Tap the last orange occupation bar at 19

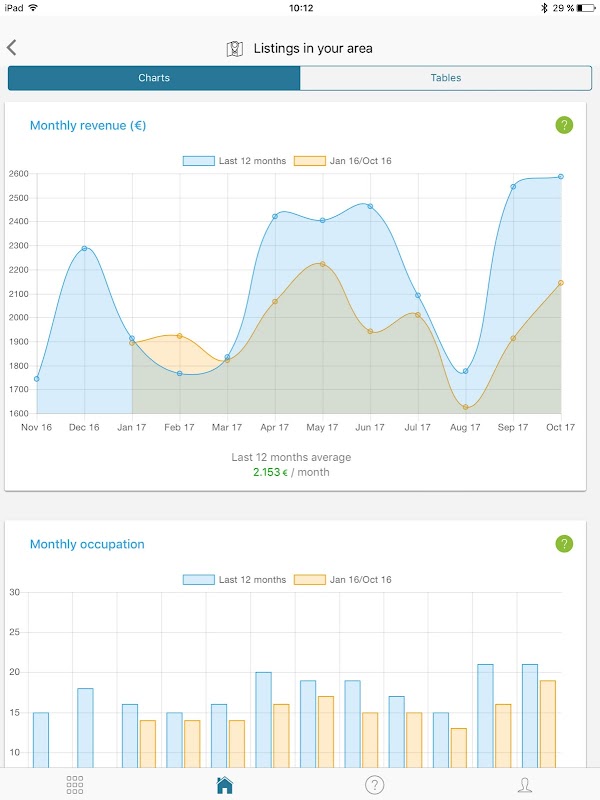tap(547, 724)
